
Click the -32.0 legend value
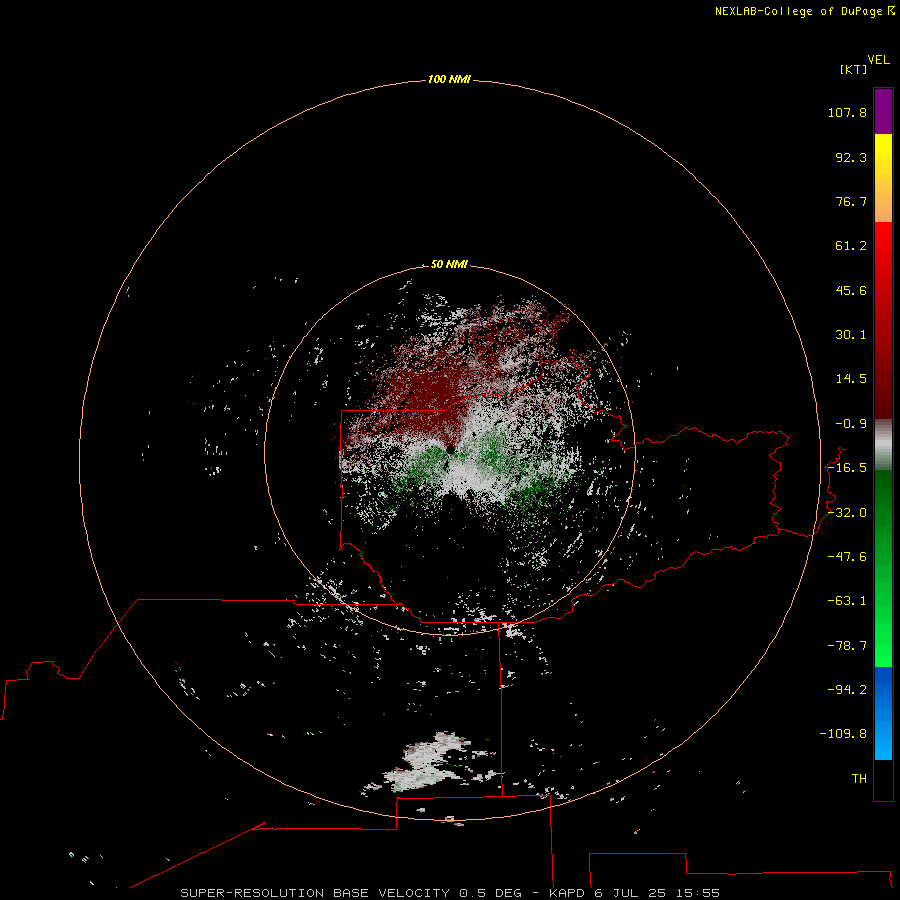847,513
